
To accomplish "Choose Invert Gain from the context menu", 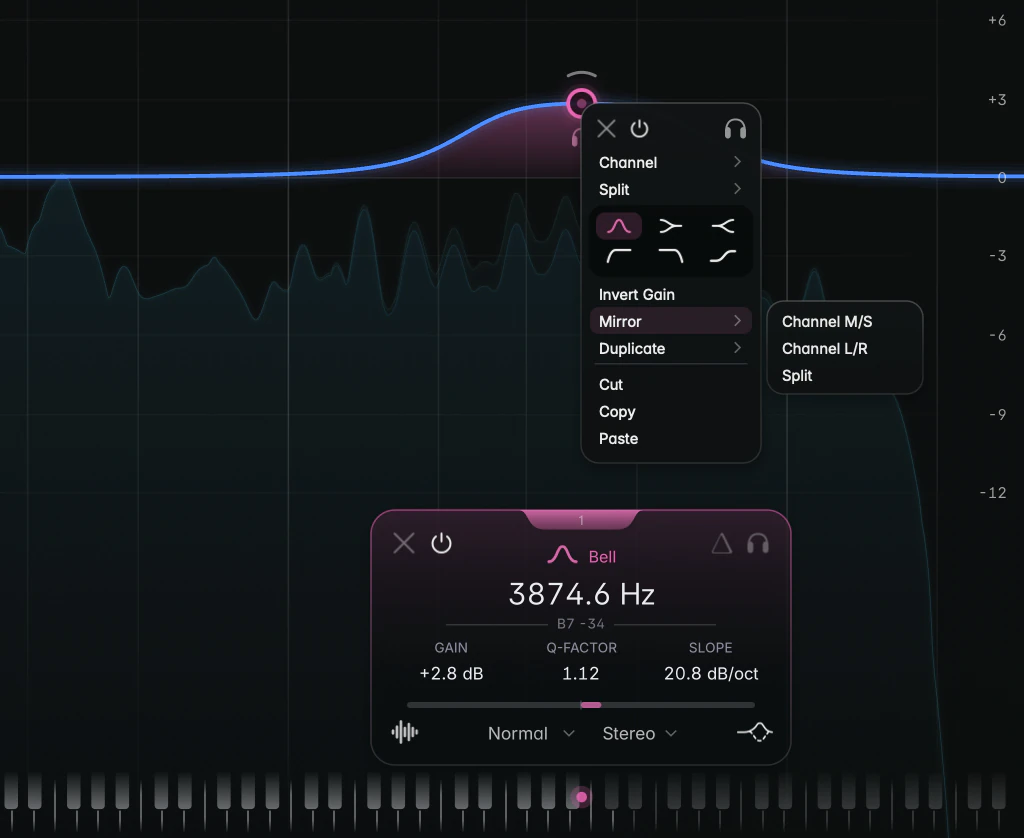I will coord(671,295).
